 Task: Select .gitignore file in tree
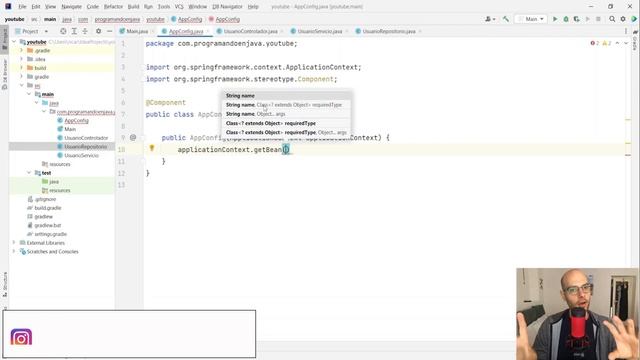pyautogui.click(x=45, y=199)
